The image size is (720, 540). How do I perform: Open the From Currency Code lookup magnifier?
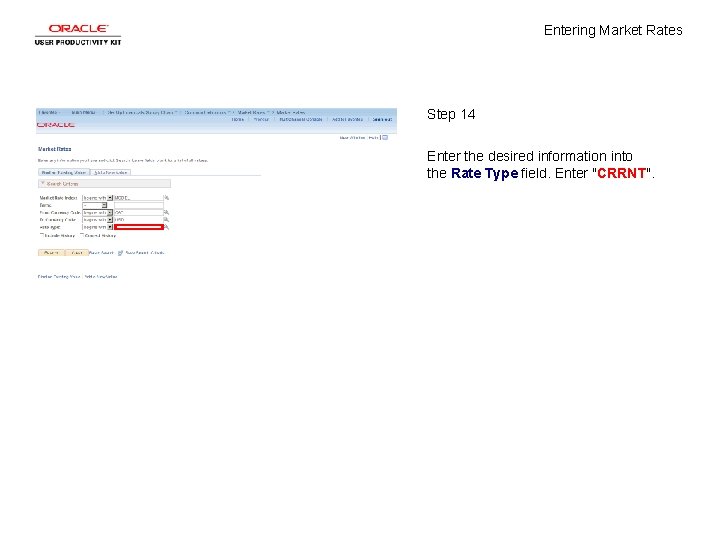pyautogui.click(x=166, y=213)
